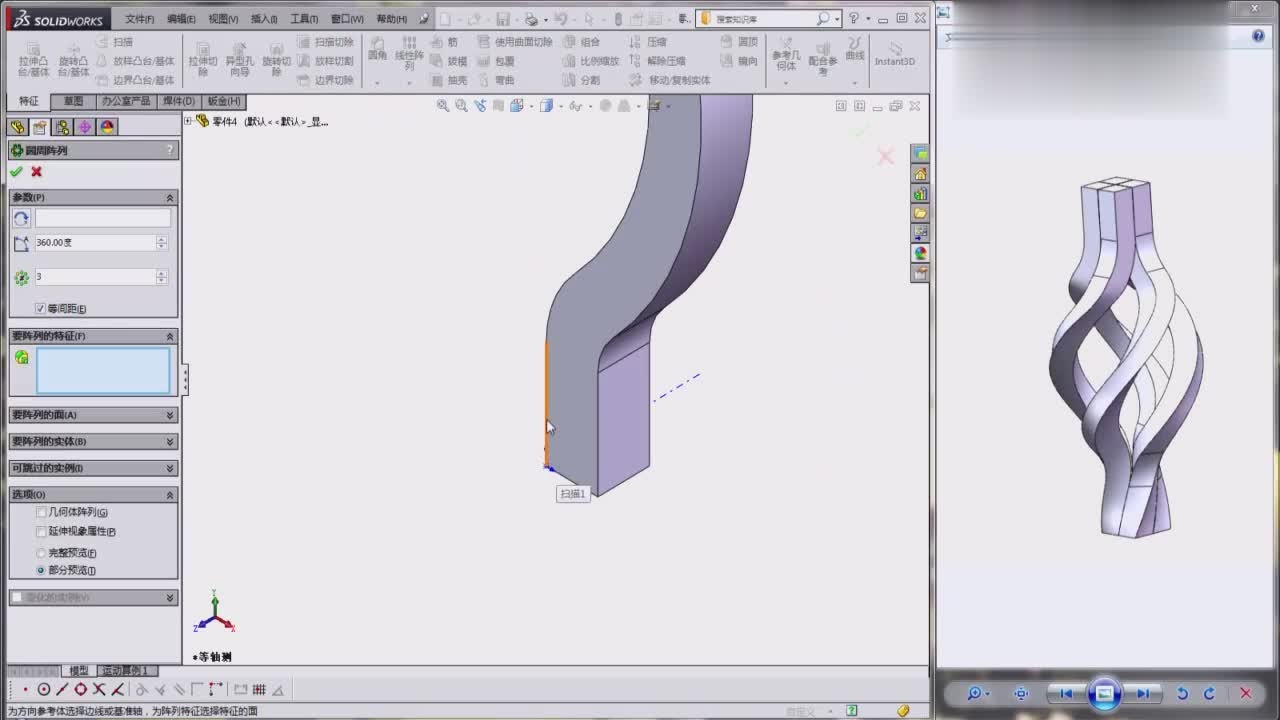Confirm the circular pattern with green checkmark
The width and height of the screenshot is (1280, 720).
[16, 172]
